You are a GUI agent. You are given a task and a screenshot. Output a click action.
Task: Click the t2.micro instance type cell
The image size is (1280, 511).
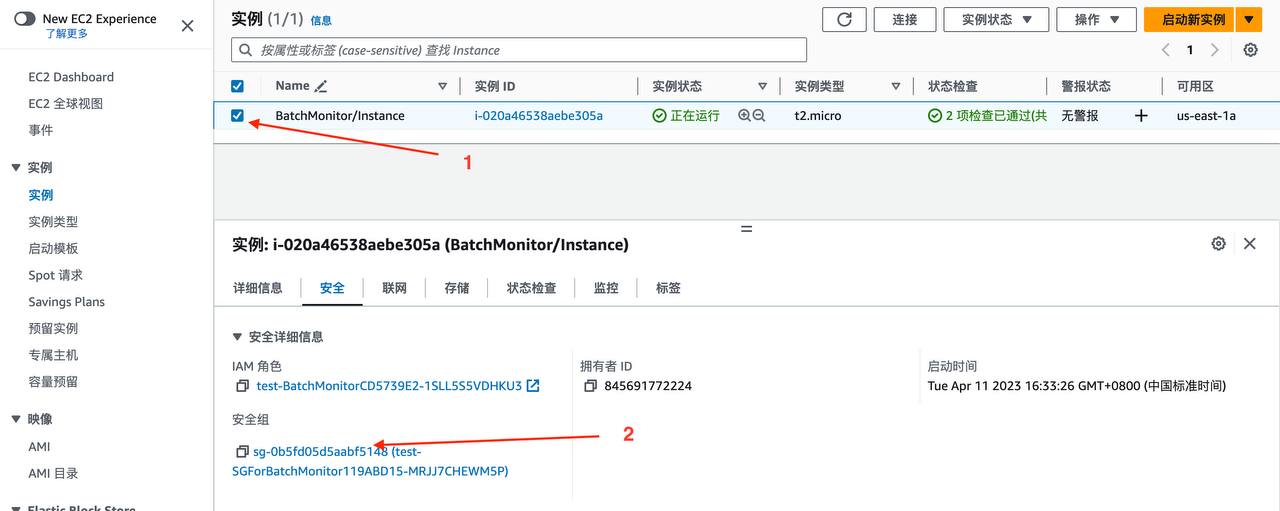tap(818, 116)
